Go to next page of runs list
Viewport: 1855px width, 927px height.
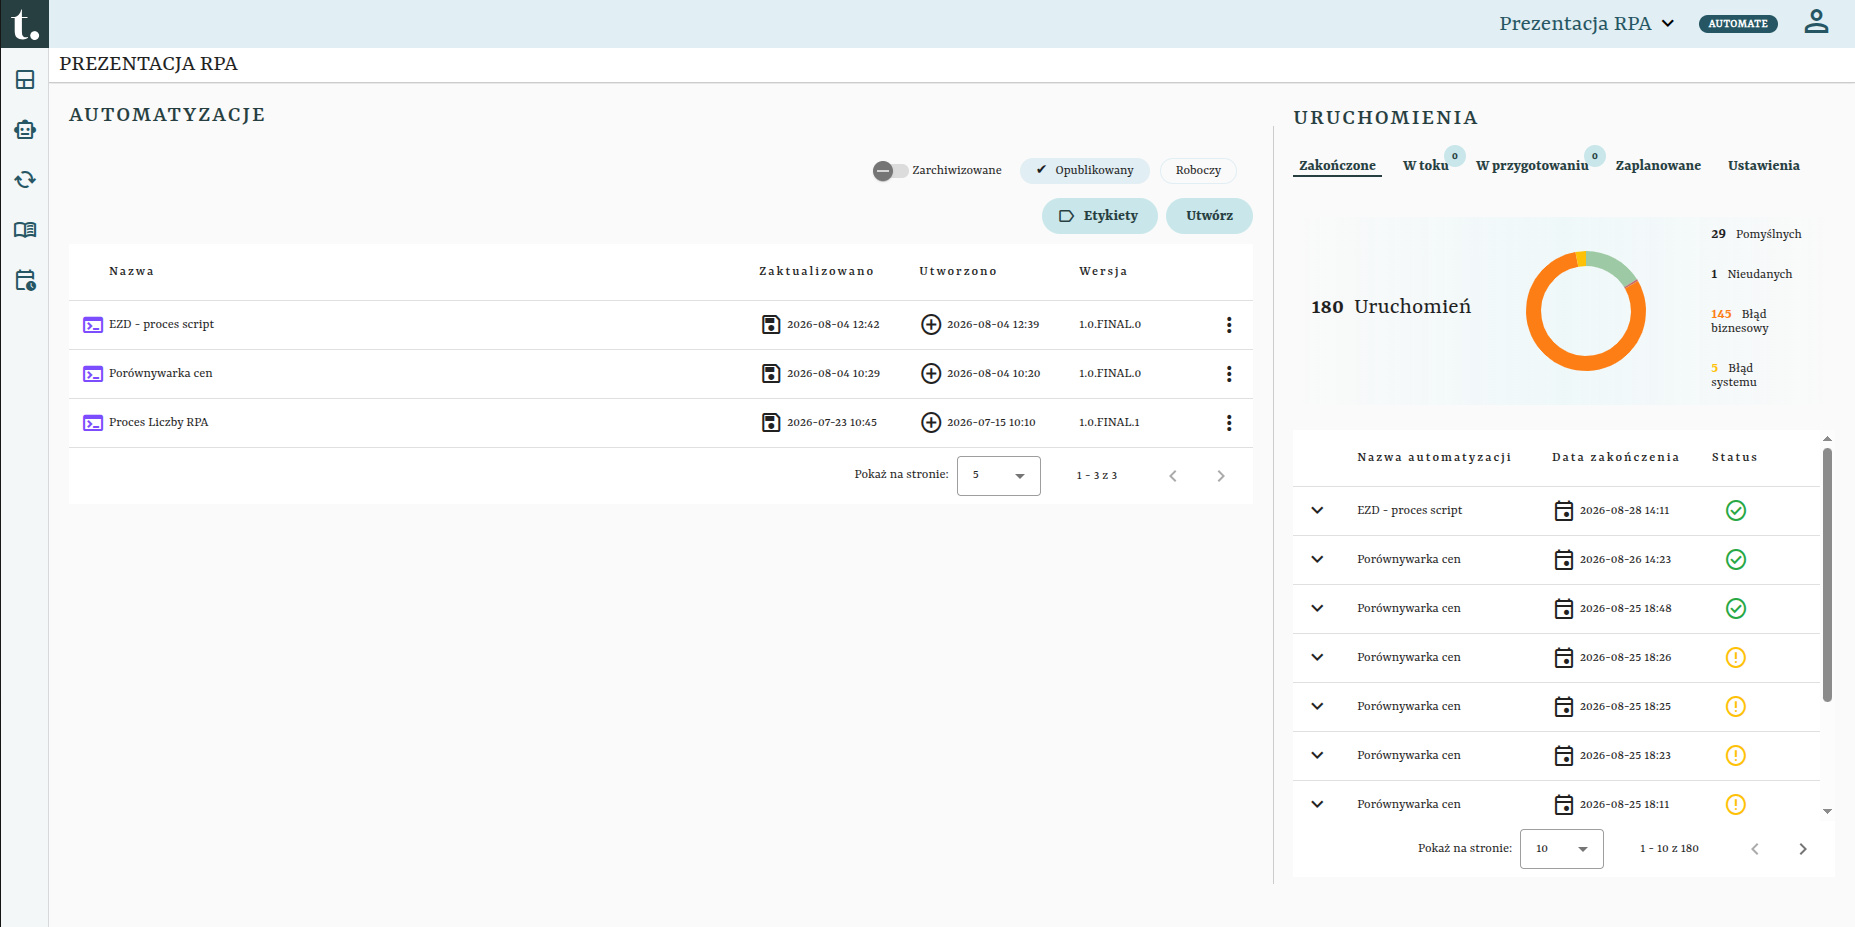click(1803, 849)
